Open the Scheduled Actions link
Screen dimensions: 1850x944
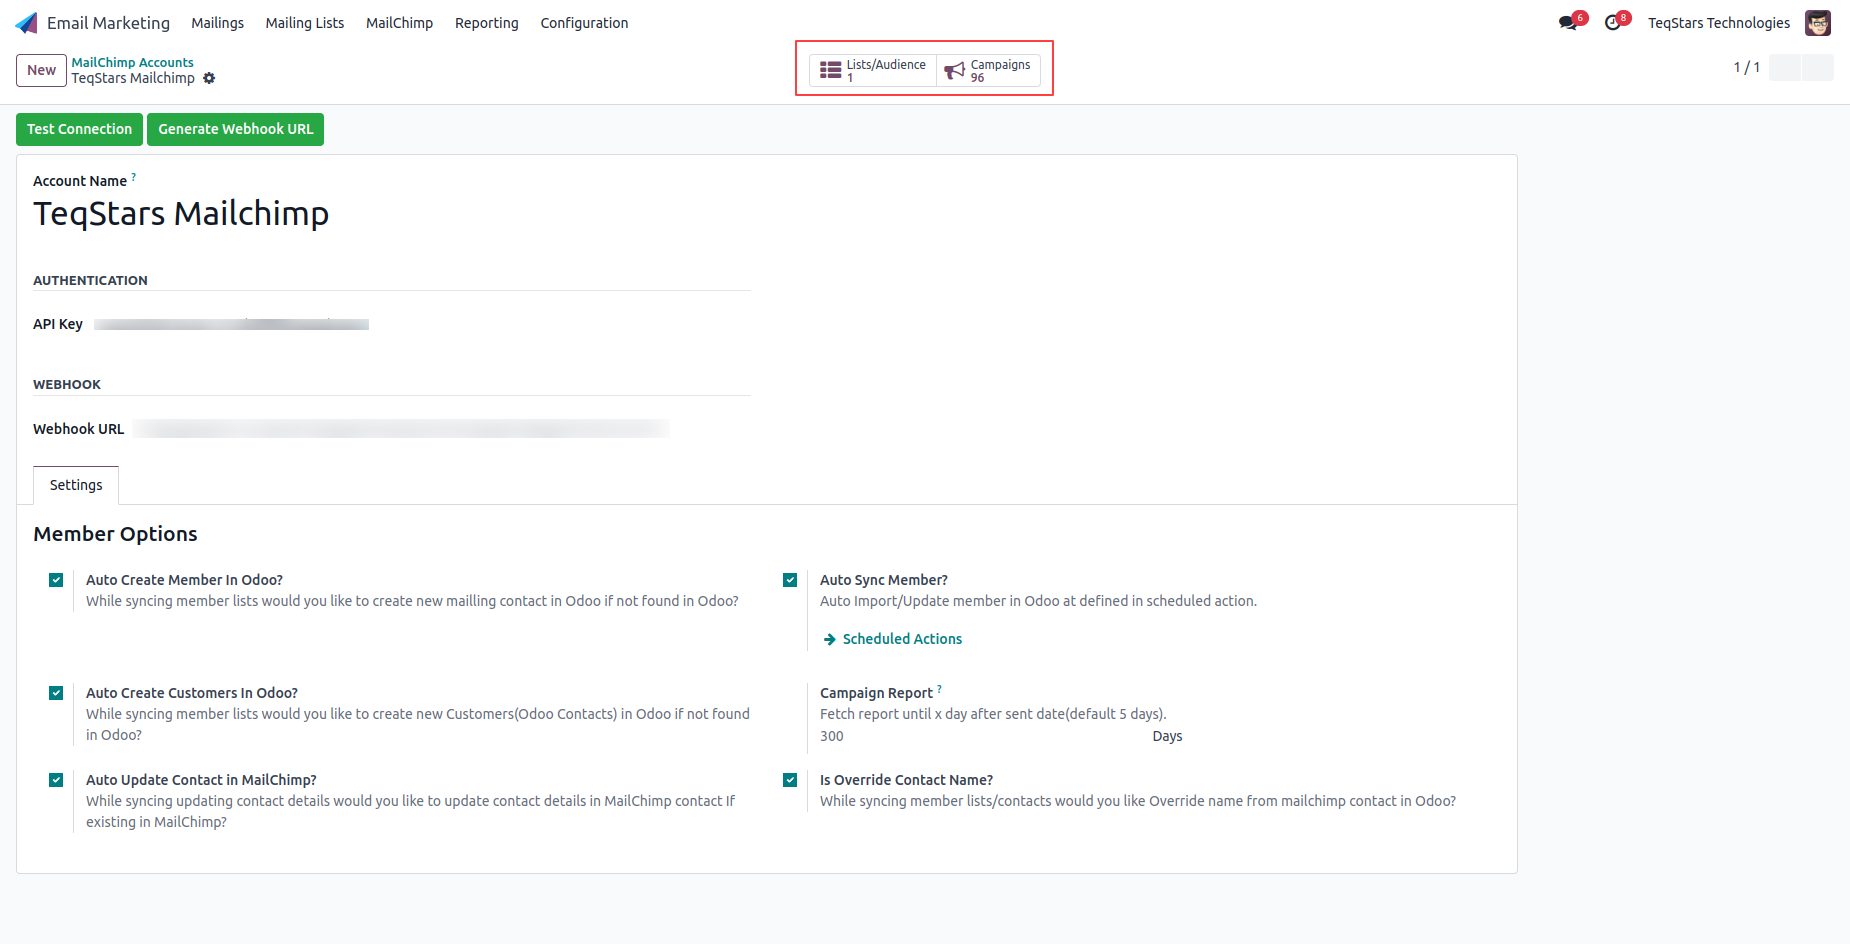(x=902, y=639)
